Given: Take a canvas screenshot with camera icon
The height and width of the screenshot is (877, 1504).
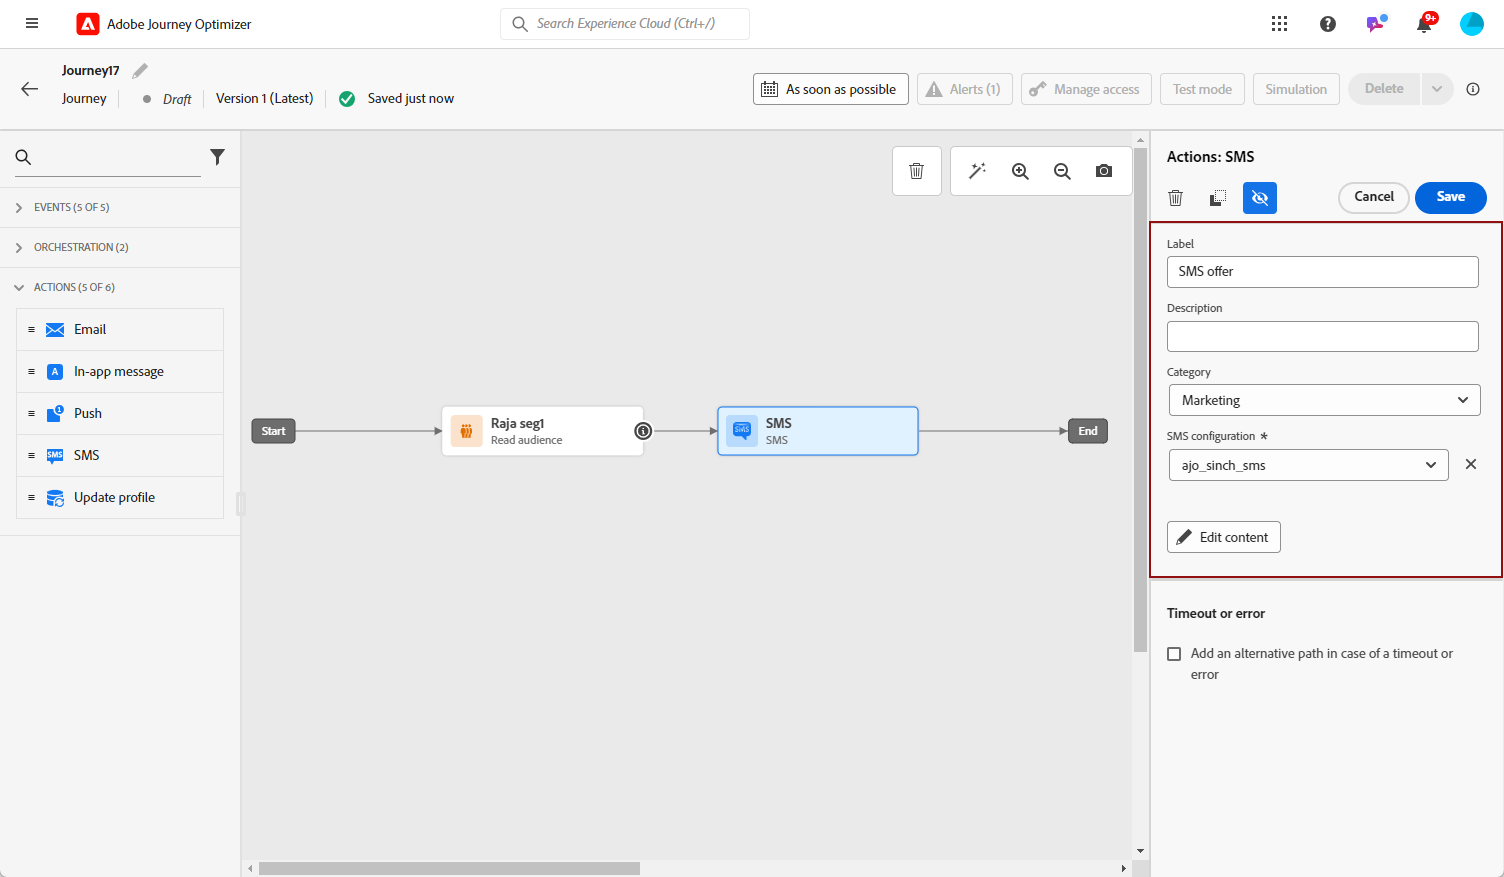Looking at the screenshot, I should click(x=1104, y=171).
